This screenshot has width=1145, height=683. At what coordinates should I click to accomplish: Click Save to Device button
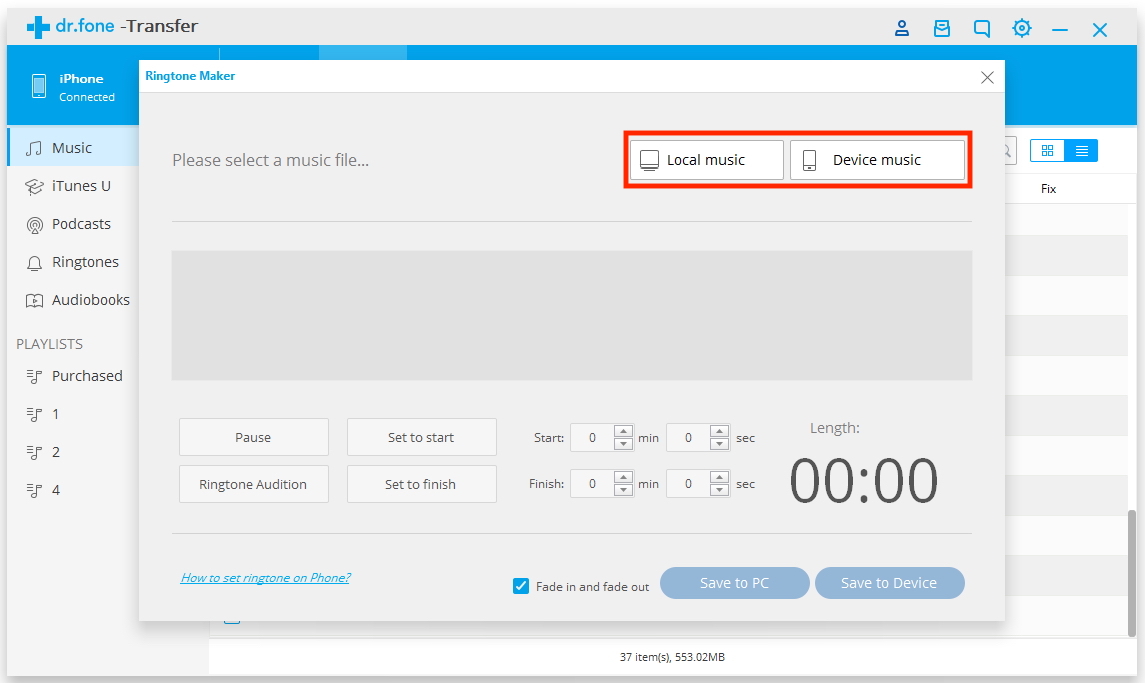(889, 583)
